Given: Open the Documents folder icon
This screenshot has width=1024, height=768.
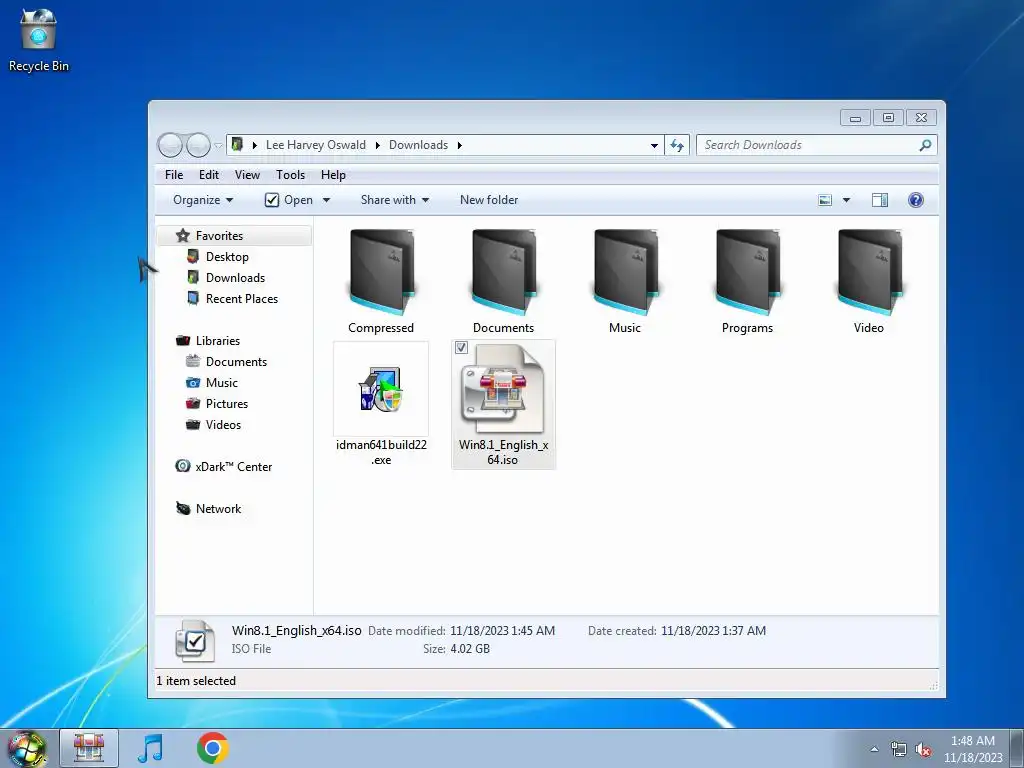Looking at the screenshot, I should [504, 272].
